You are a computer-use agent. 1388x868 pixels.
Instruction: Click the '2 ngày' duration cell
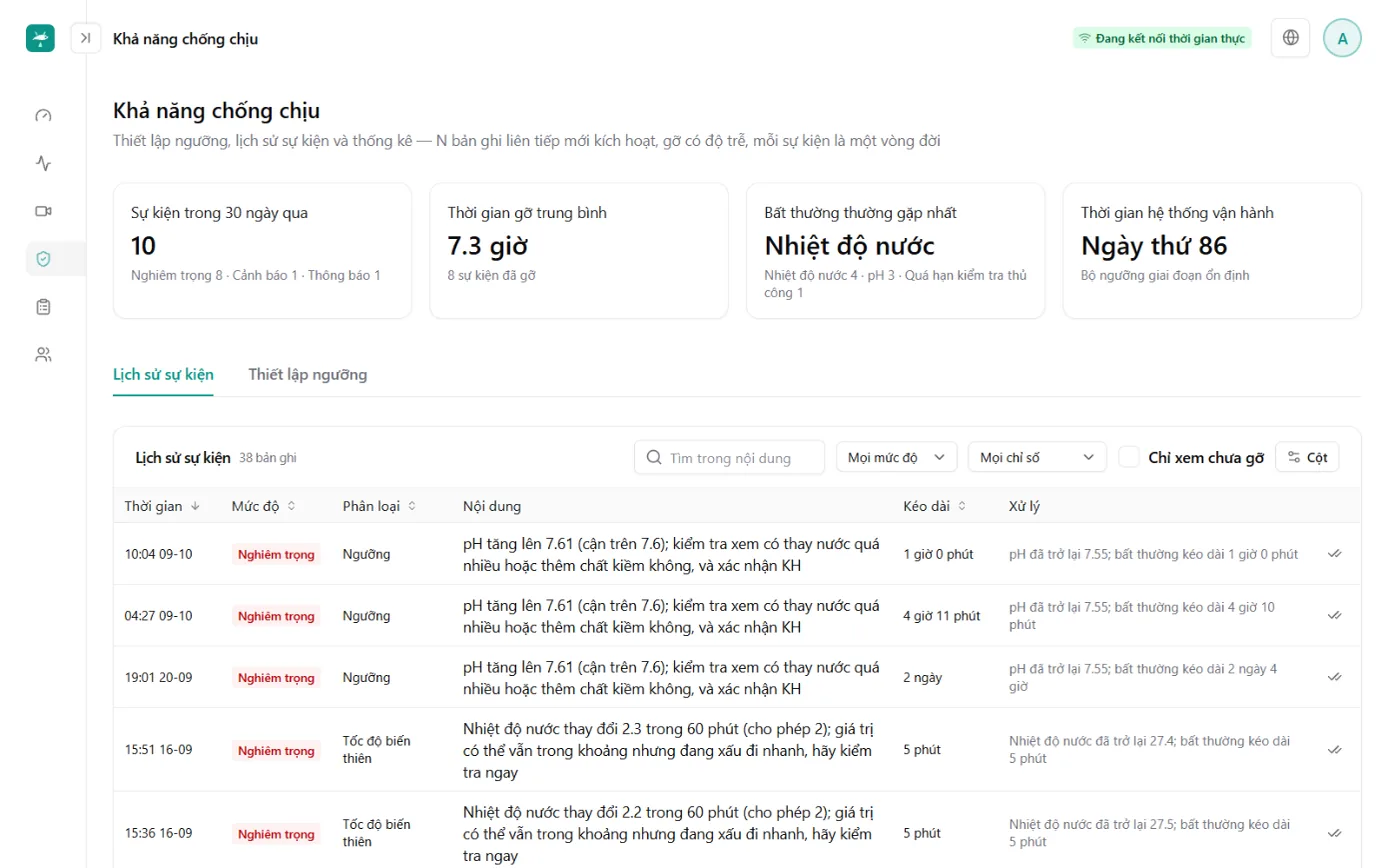click(922, 677)
